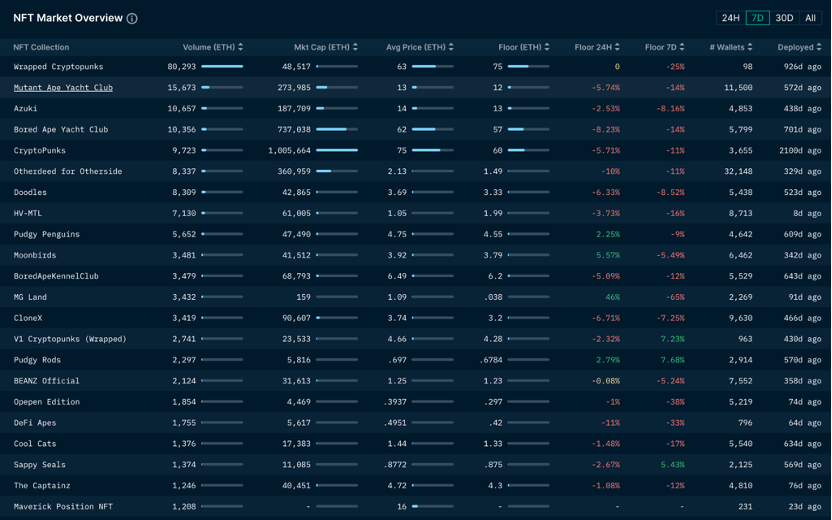Image resolution: width=832 pixels, height=520 pixels.
Task: Click the CryptoPunks collection name
Action: tap(40, 151)
